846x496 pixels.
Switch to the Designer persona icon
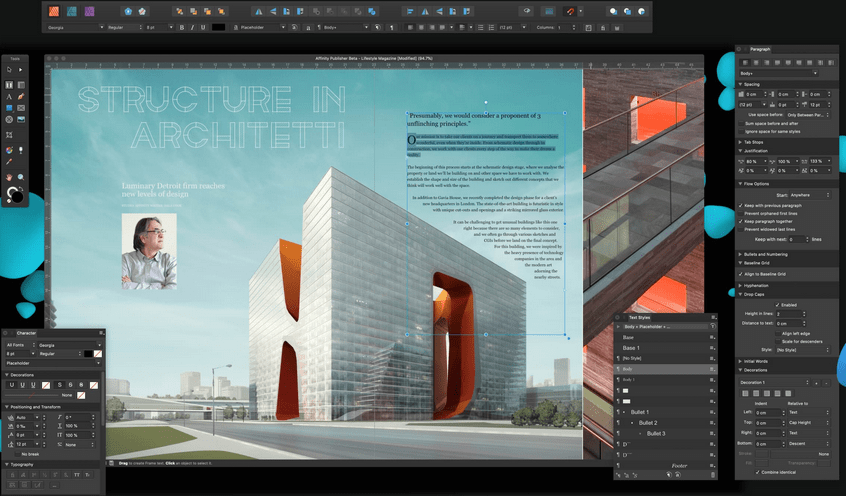tap(72, 11)
